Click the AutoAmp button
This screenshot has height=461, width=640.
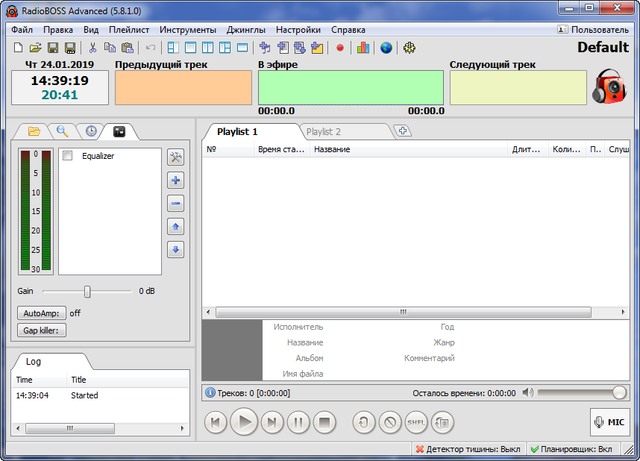coord(40,313)
